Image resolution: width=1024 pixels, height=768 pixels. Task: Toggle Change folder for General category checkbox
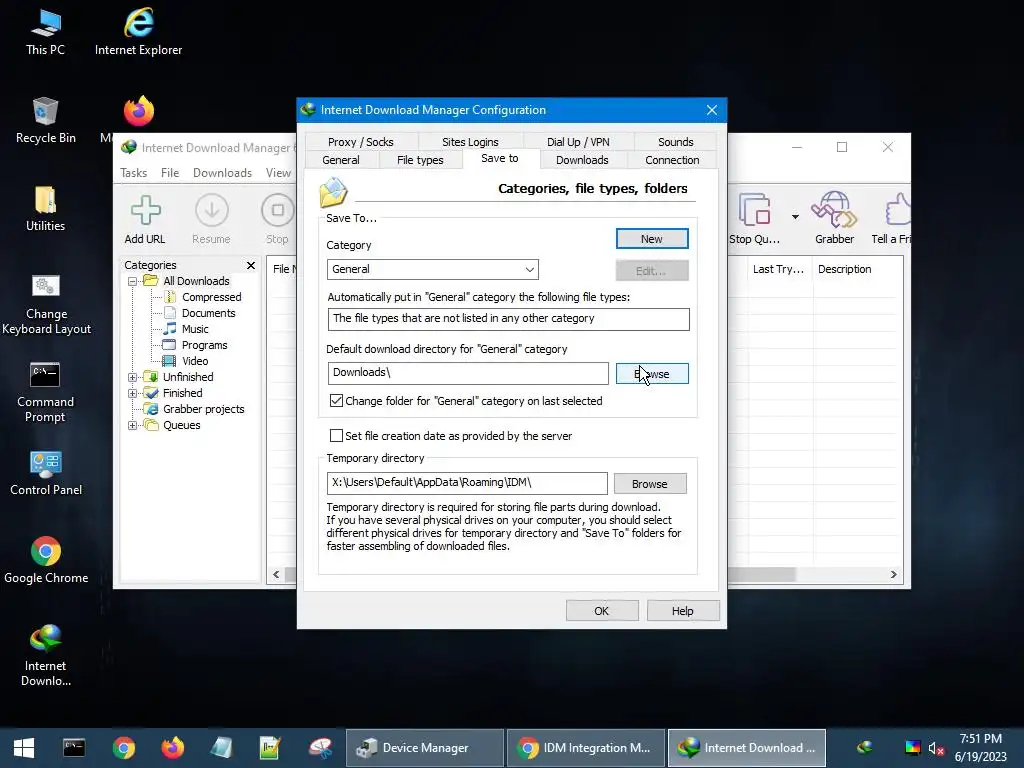336,400
